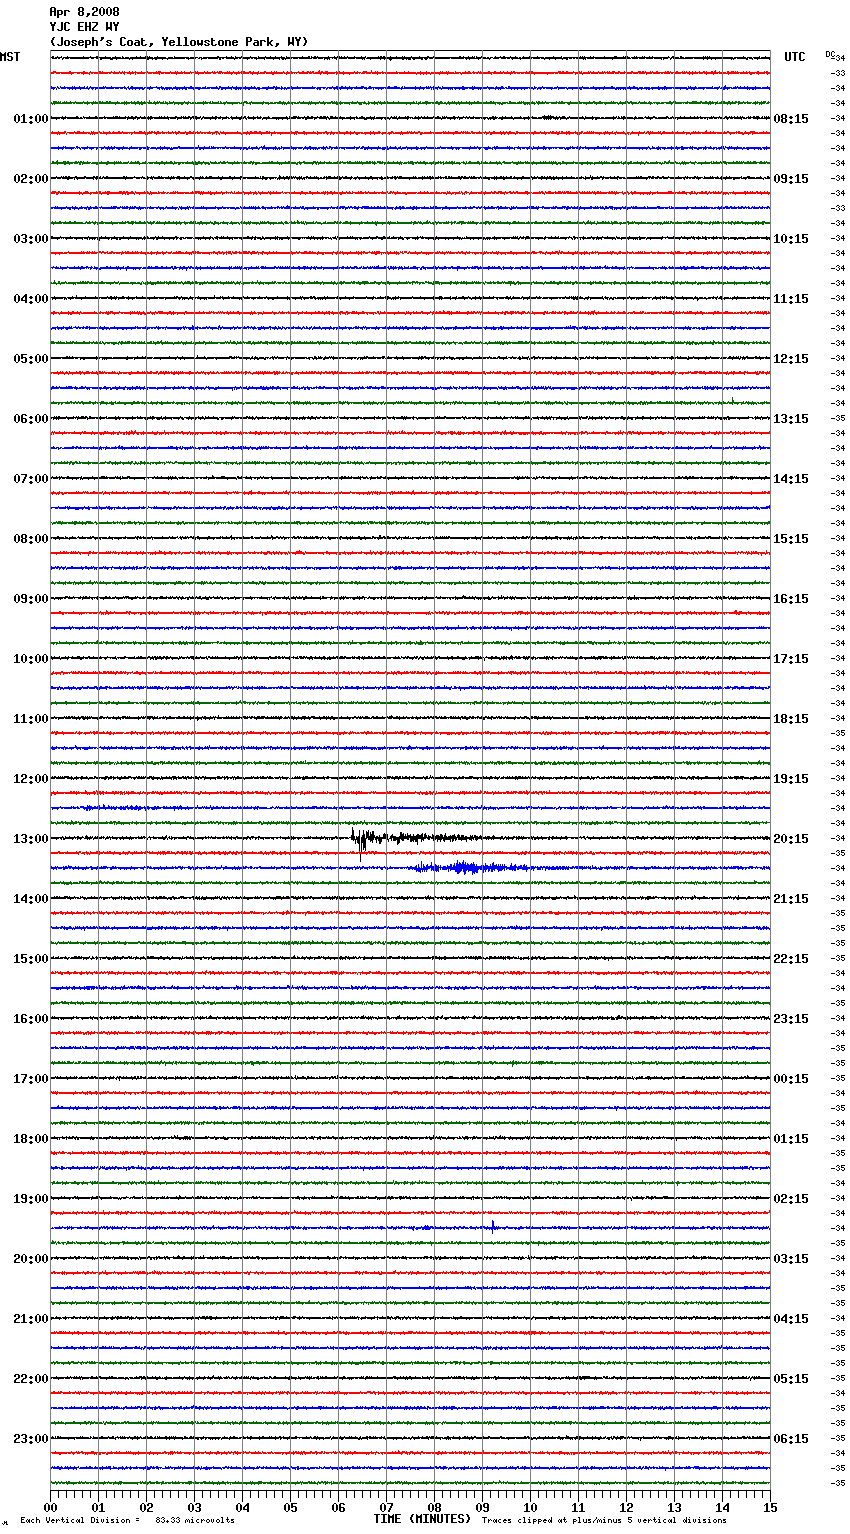Image resolution: width=850 pixels, height=1534 pixels.
Task: Select the '06:00' MST hour label
Action: 31,419
